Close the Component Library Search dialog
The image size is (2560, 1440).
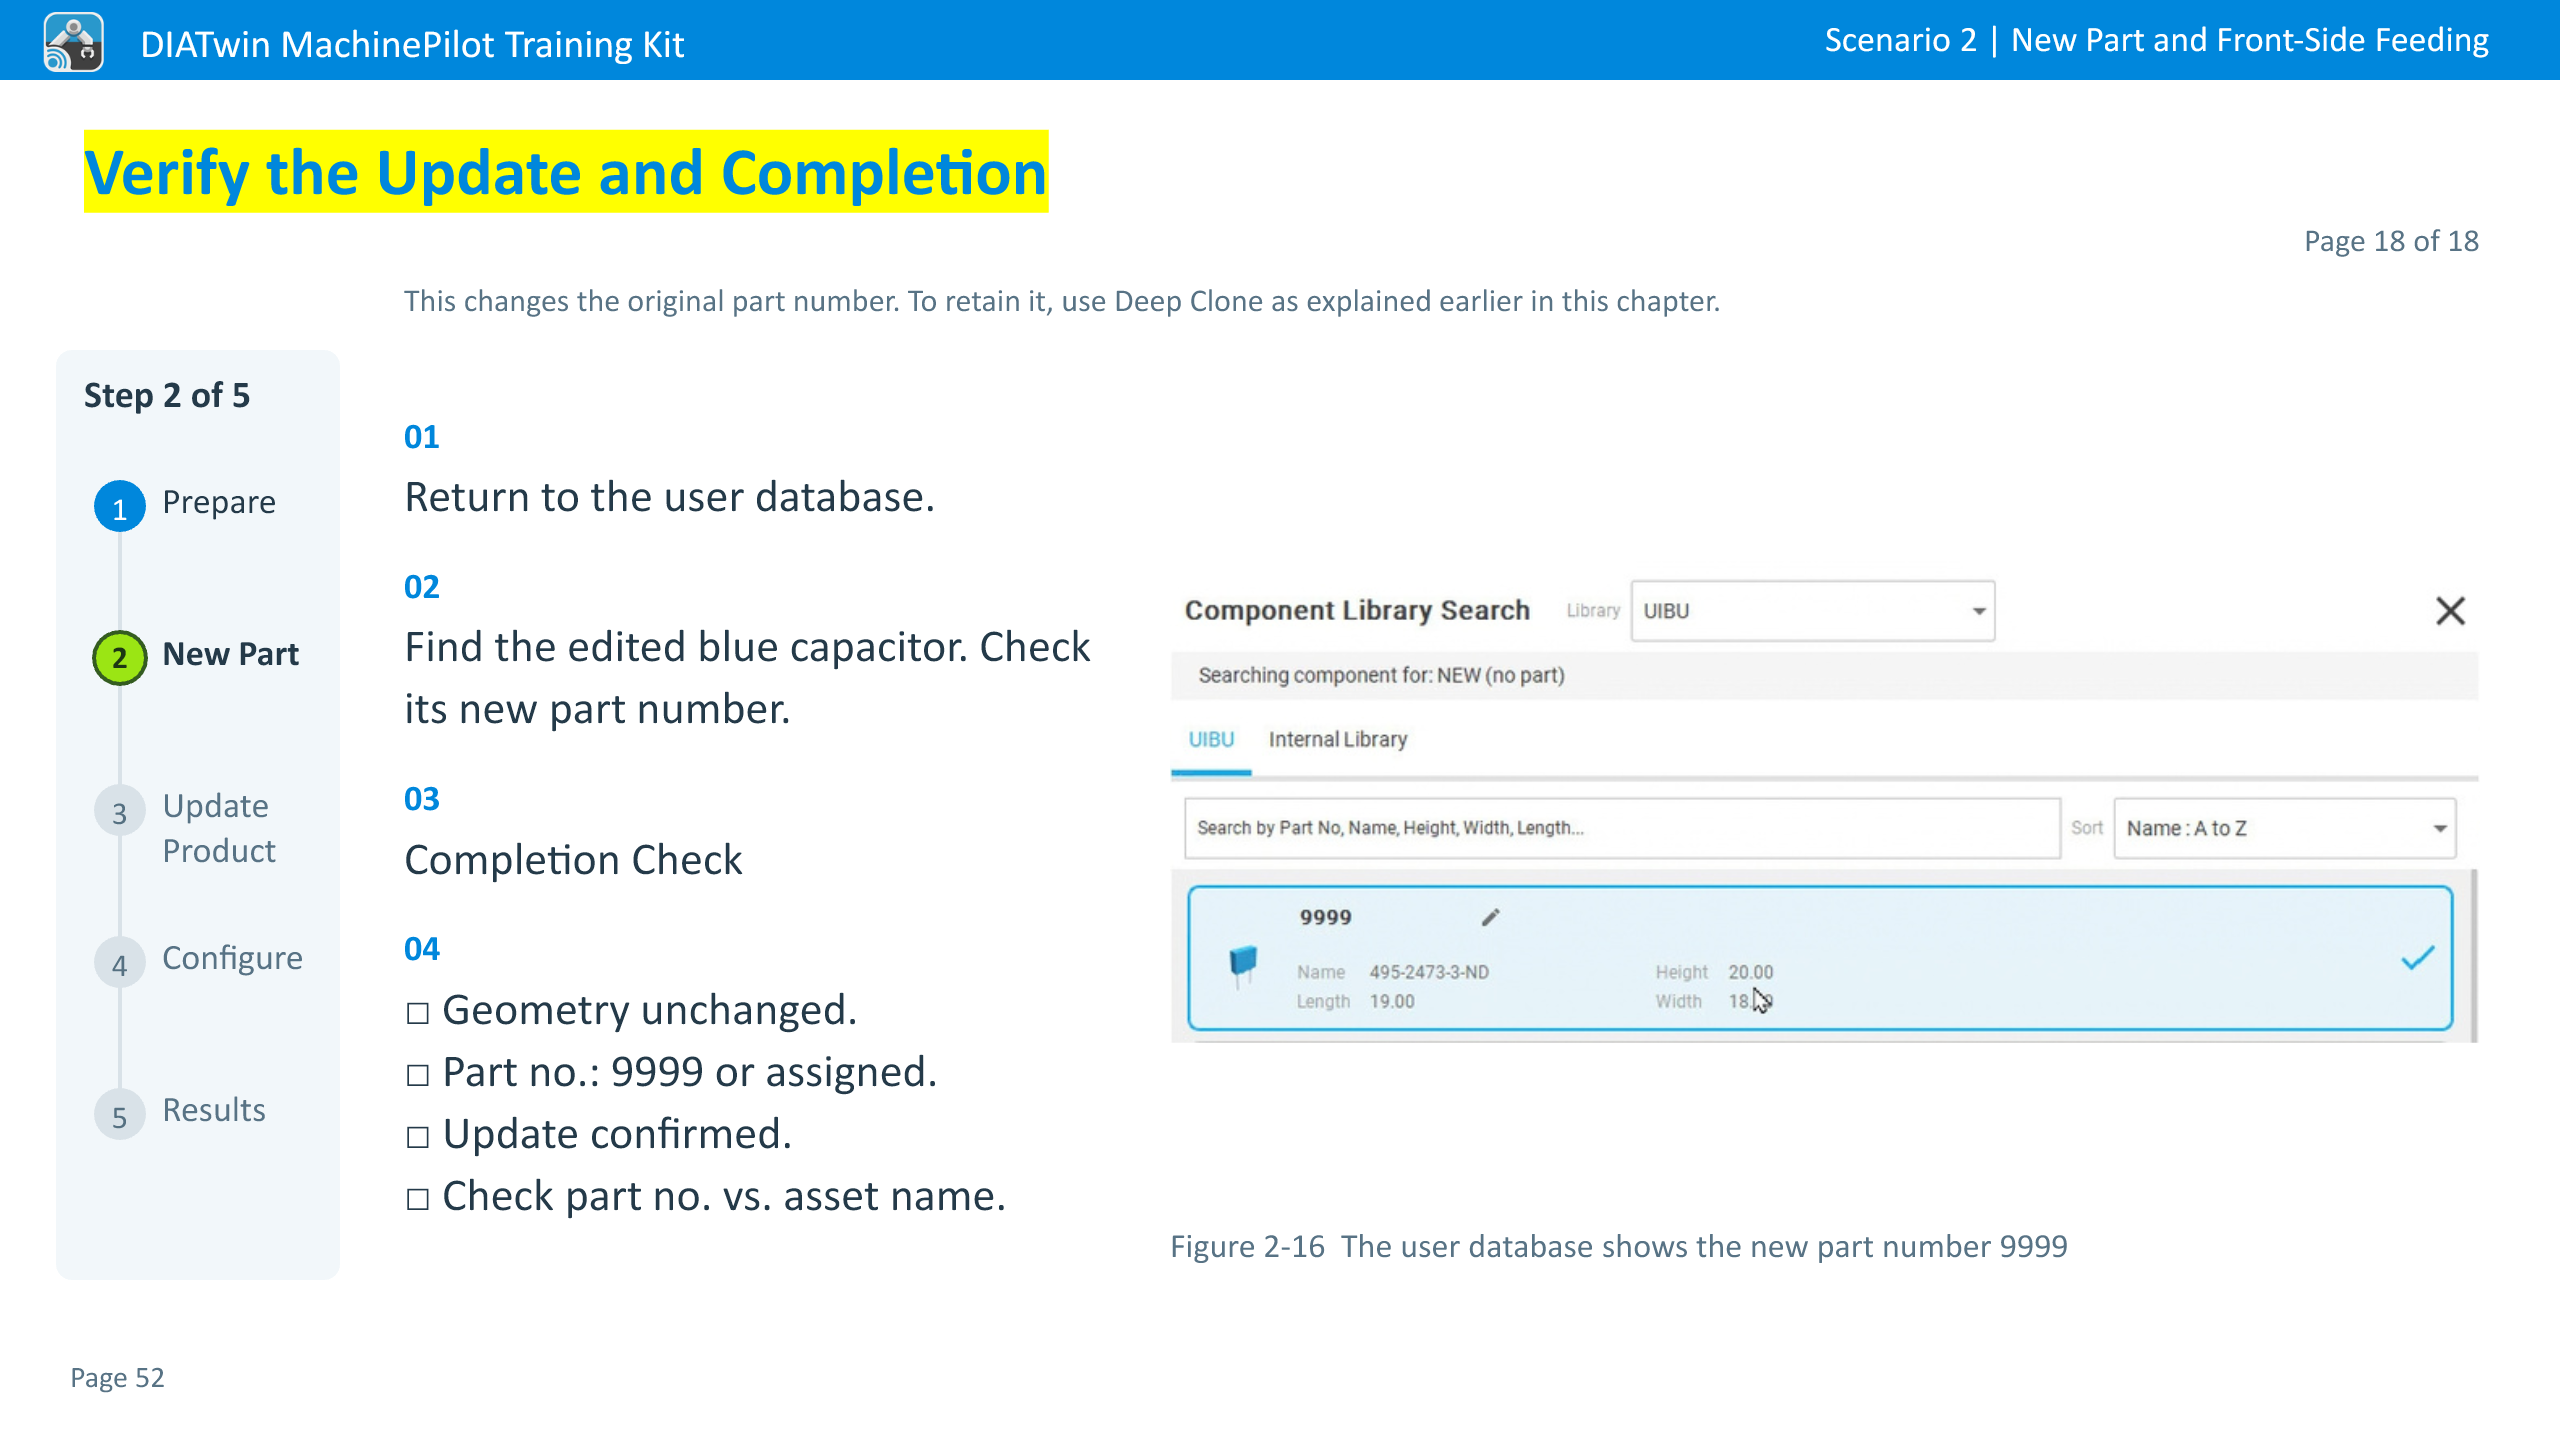(x=2450, y=610)
